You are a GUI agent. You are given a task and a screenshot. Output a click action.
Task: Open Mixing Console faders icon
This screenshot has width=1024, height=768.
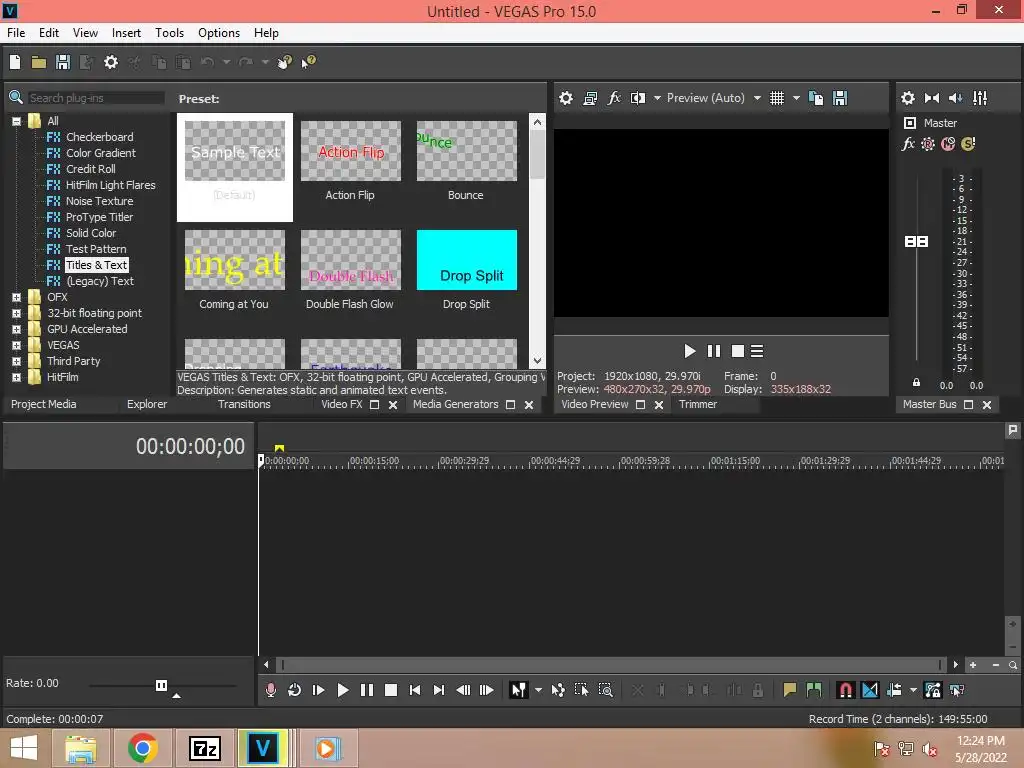[x=980, y=98]
